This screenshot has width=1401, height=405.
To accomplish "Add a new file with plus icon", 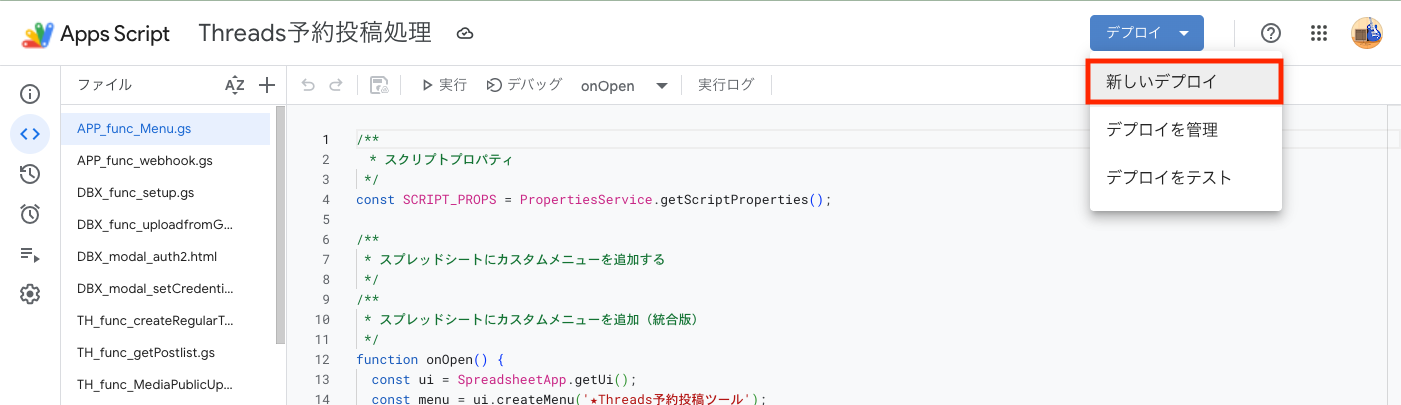I will (x=267, y=86).
